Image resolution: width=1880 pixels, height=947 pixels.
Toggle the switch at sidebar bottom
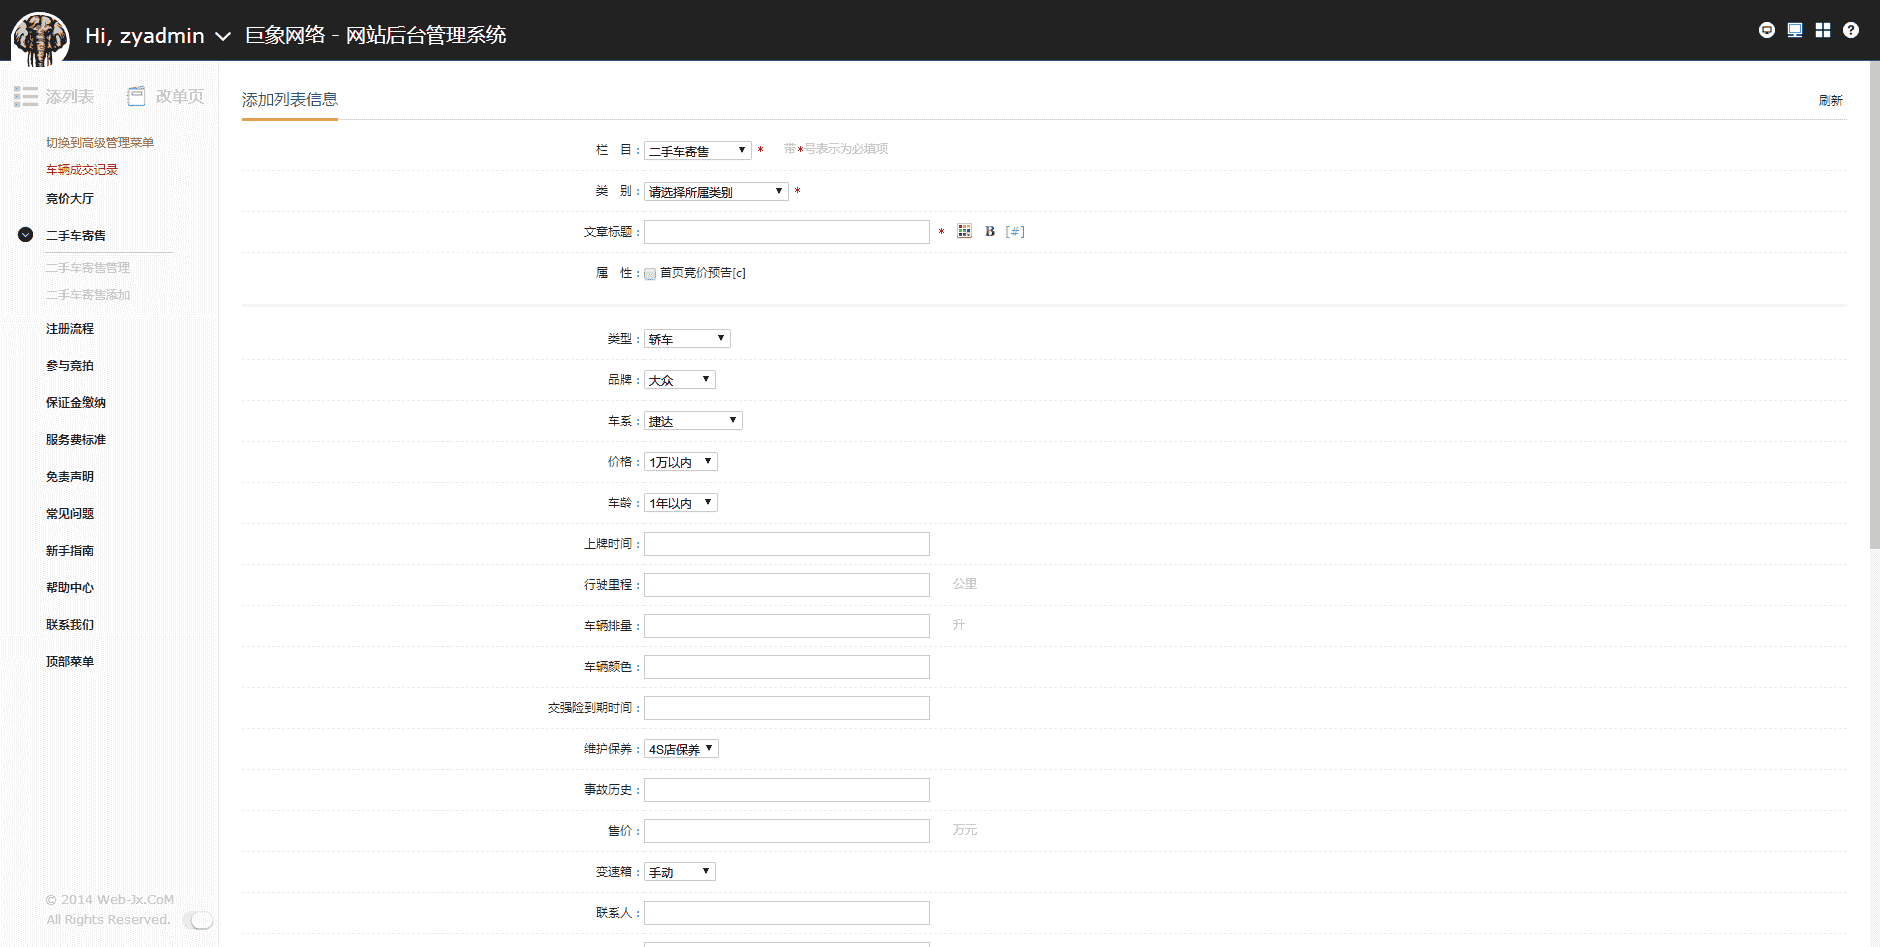click(199, 920)
